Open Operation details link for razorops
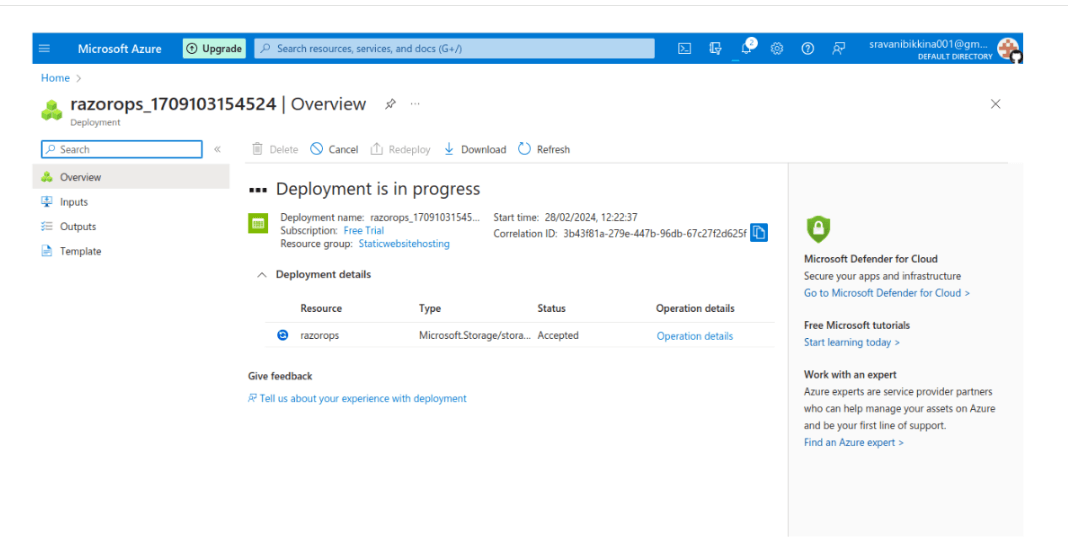The width and height of the screenshot is (1068, 545). pos(695,336)
